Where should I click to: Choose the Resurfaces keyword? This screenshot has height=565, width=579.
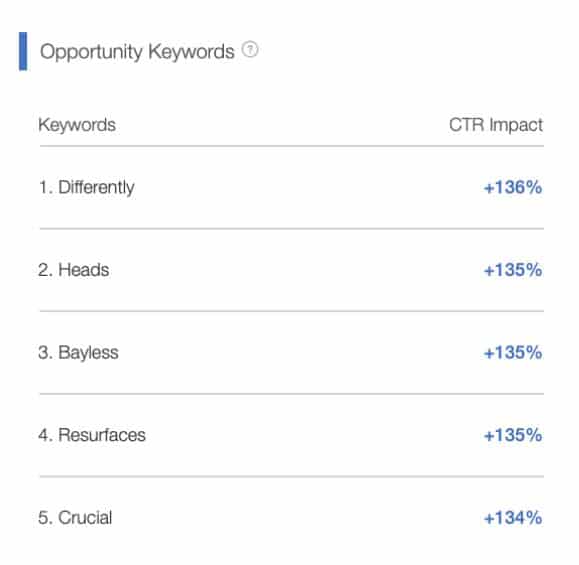point(102,435)
